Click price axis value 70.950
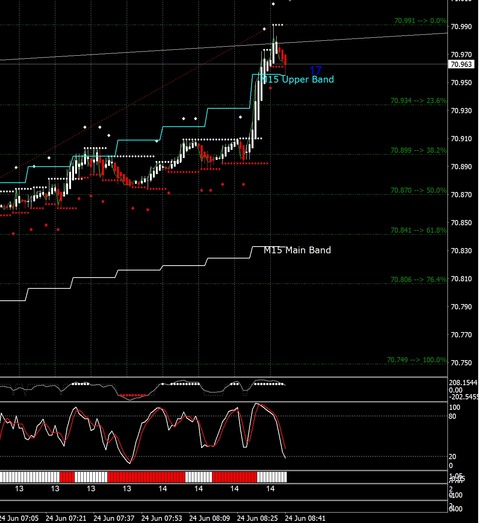 [x=461, y=83]
